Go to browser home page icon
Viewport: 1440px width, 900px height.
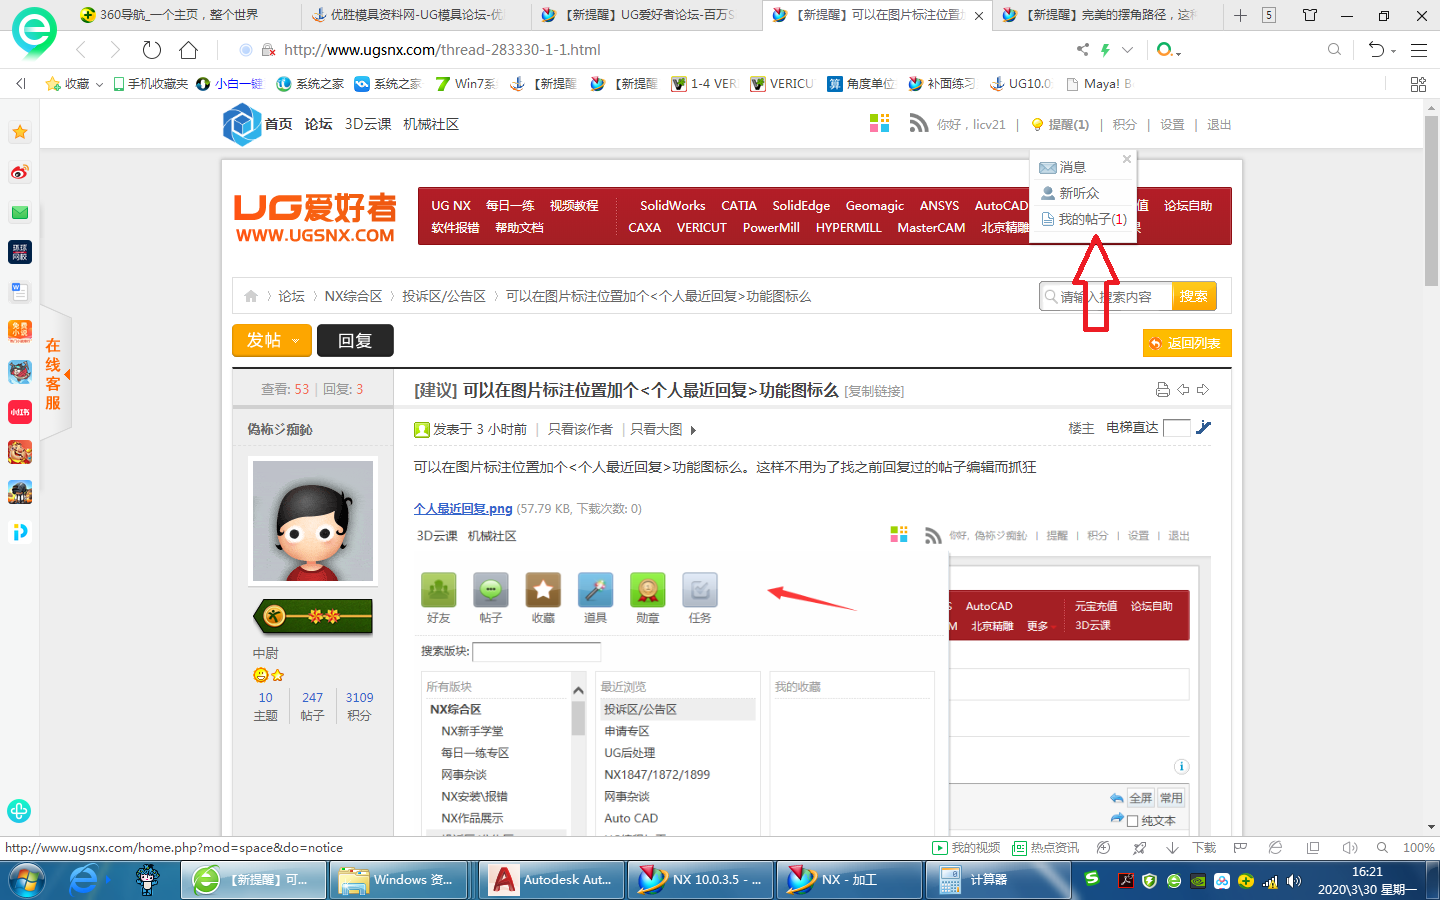coord(188,50)
